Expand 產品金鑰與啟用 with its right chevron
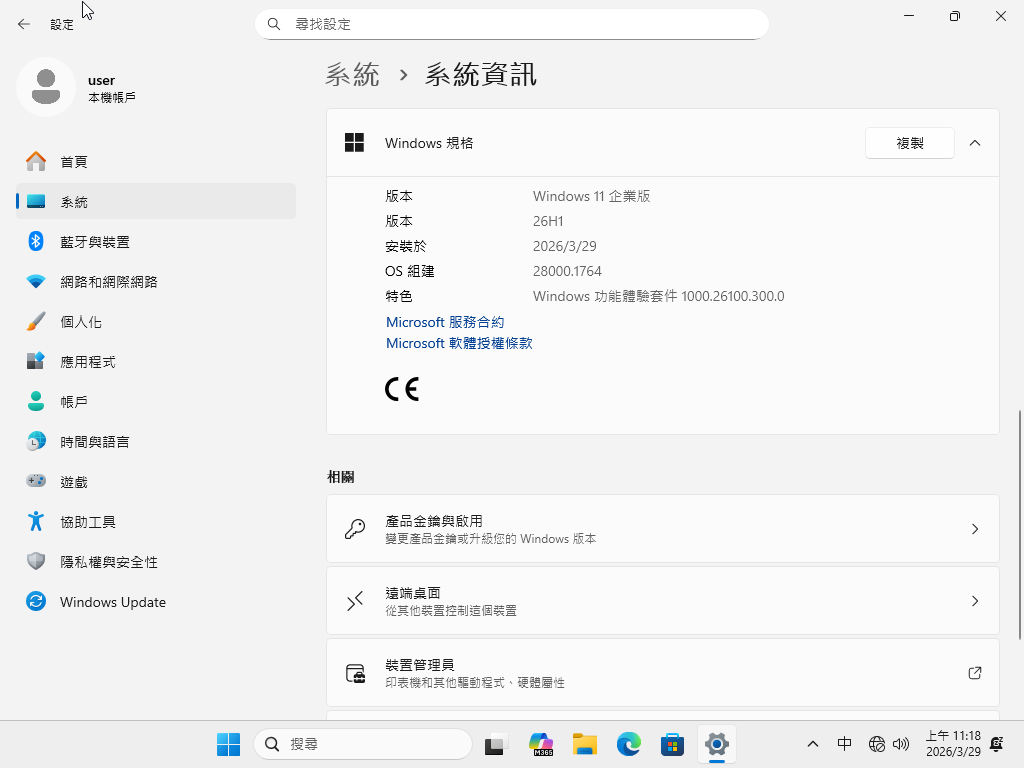 [x=975, y=529]
